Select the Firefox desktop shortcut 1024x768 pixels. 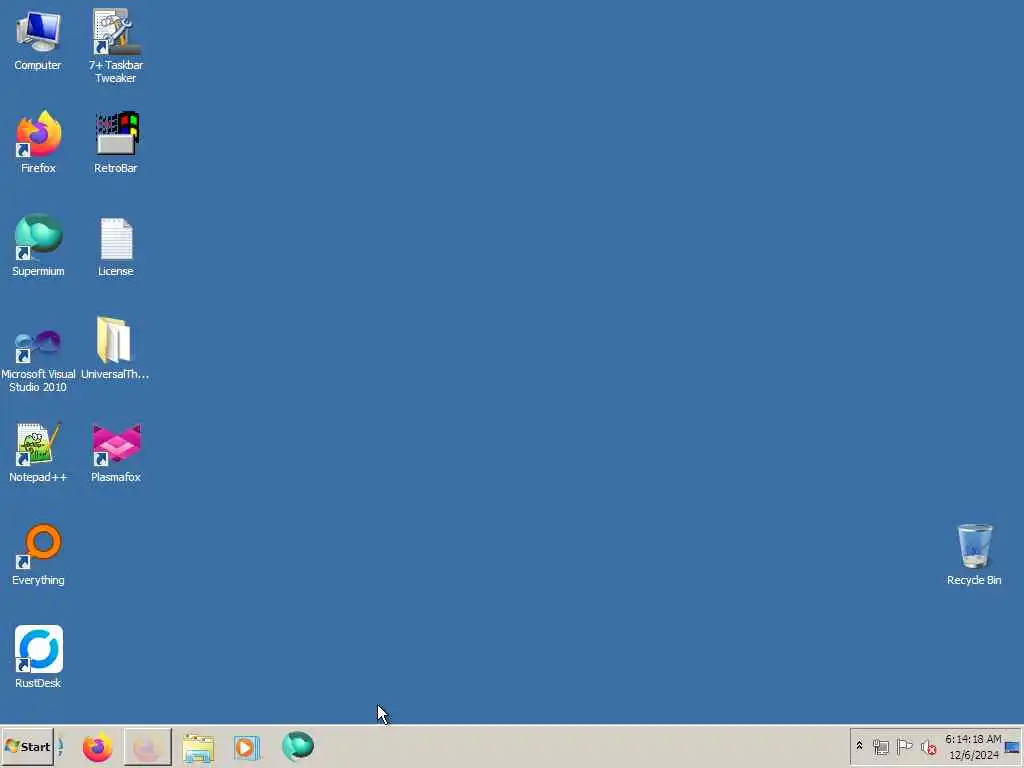coord(38,142)
